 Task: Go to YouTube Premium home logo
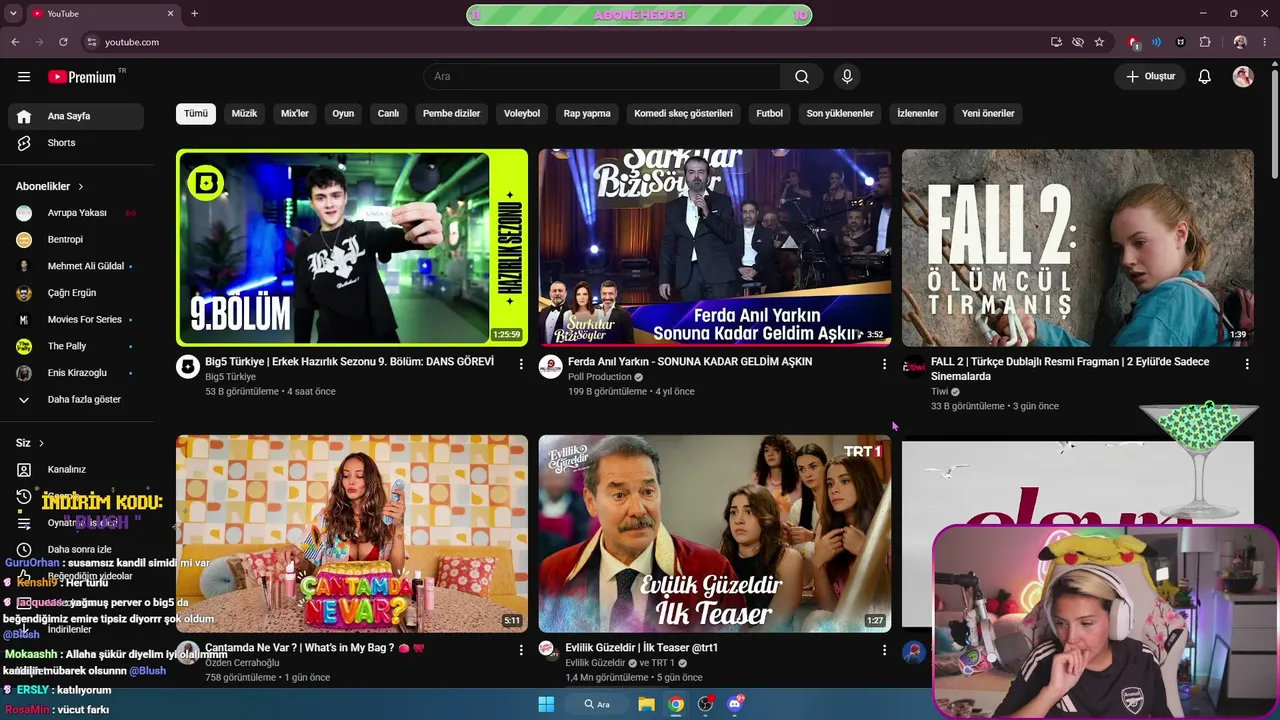coord(83,77)
